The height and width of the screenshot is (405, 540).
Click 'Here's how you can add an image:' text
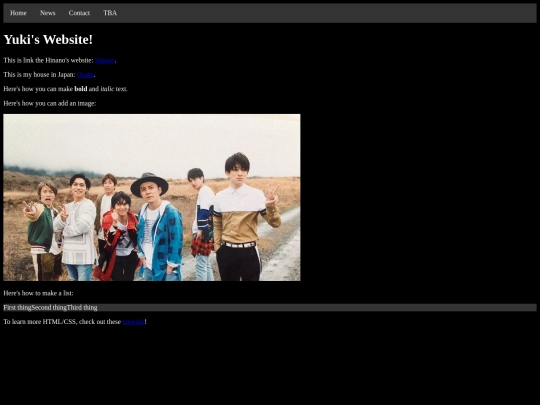50,103
